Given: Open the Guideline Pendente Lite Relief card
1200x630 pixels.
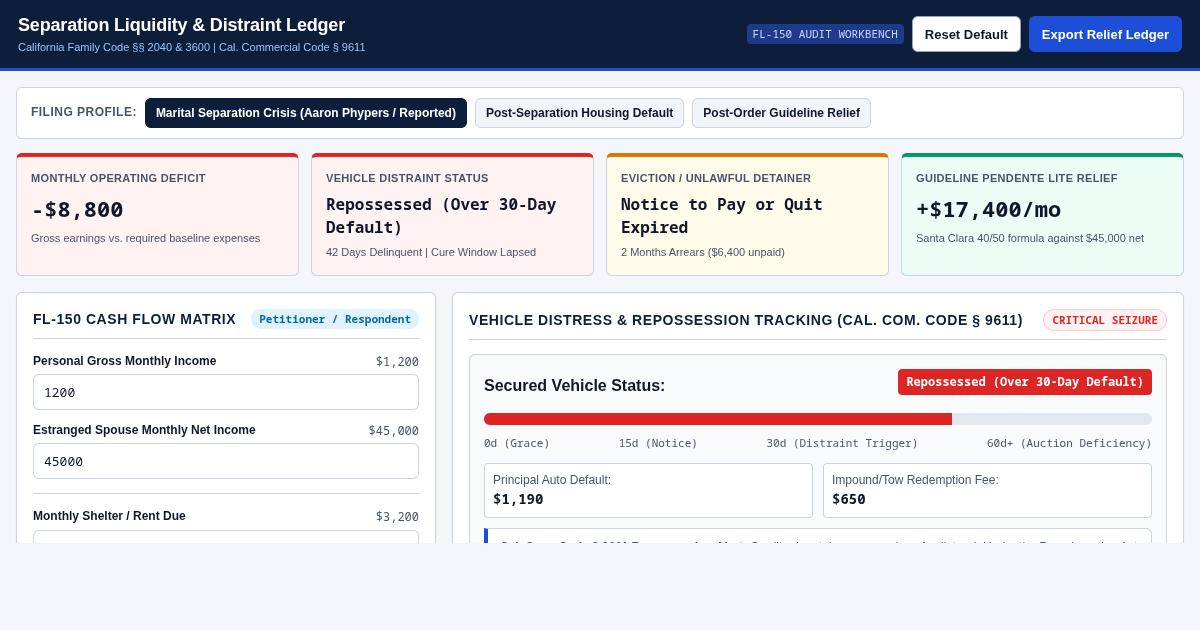Looking at the screenshot, I should tap(1042, 215).
